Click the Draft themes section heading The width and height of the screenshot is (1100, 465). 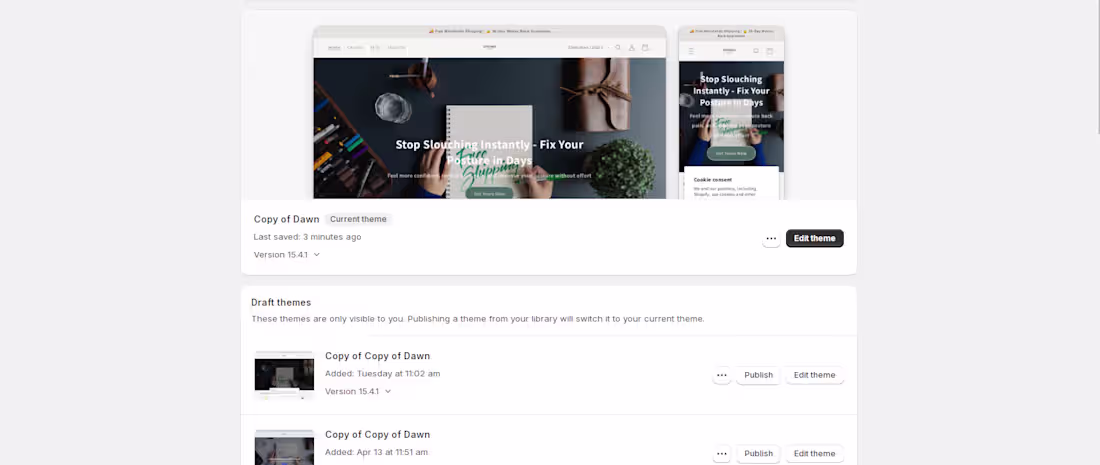click(x=281, y=303)
